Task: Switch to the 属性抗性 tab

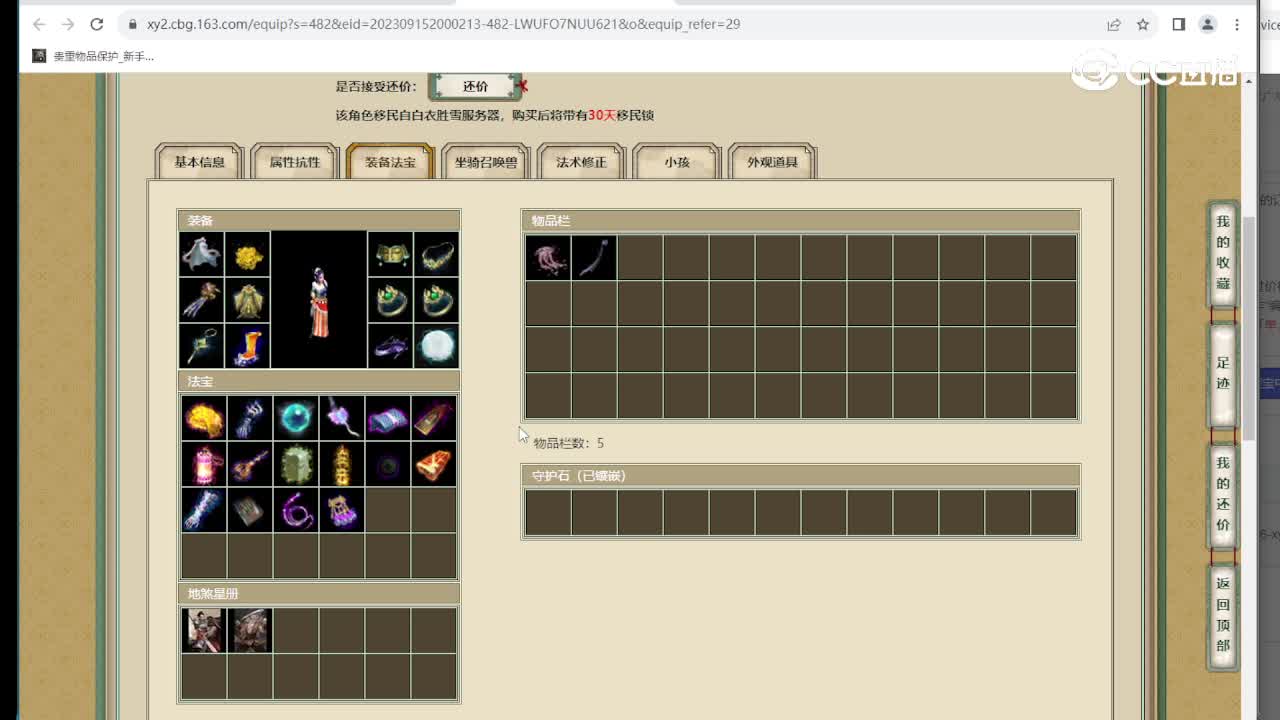Action: (x=295, y=162)
